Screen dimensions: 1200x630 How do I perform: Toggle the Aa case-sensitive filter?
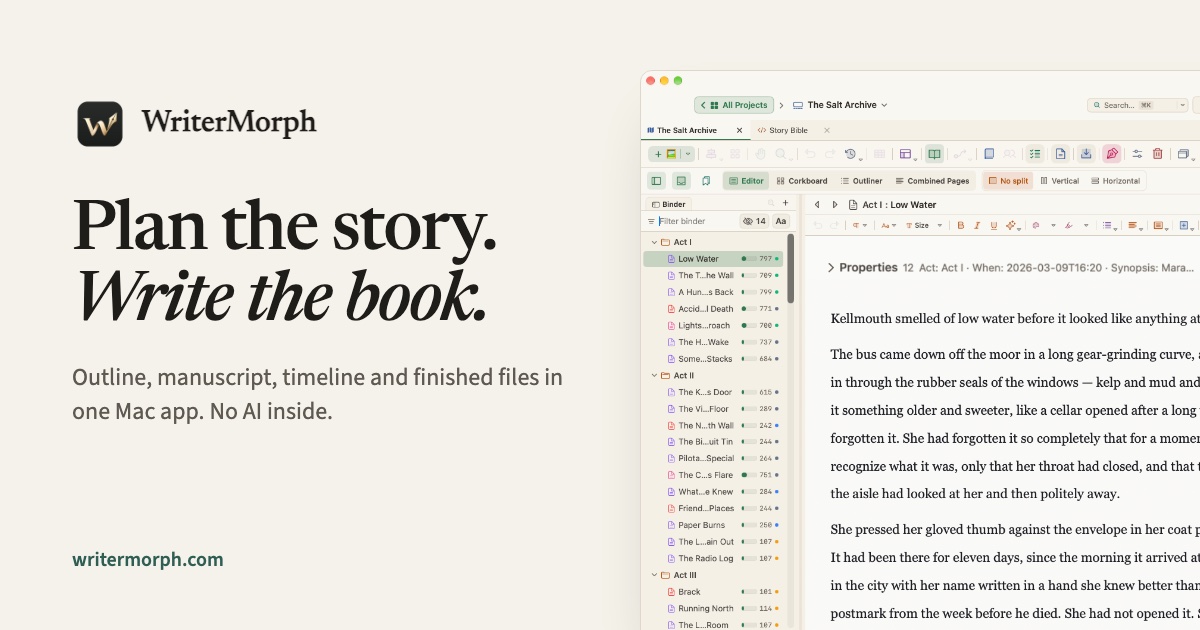tap(781, 221)
